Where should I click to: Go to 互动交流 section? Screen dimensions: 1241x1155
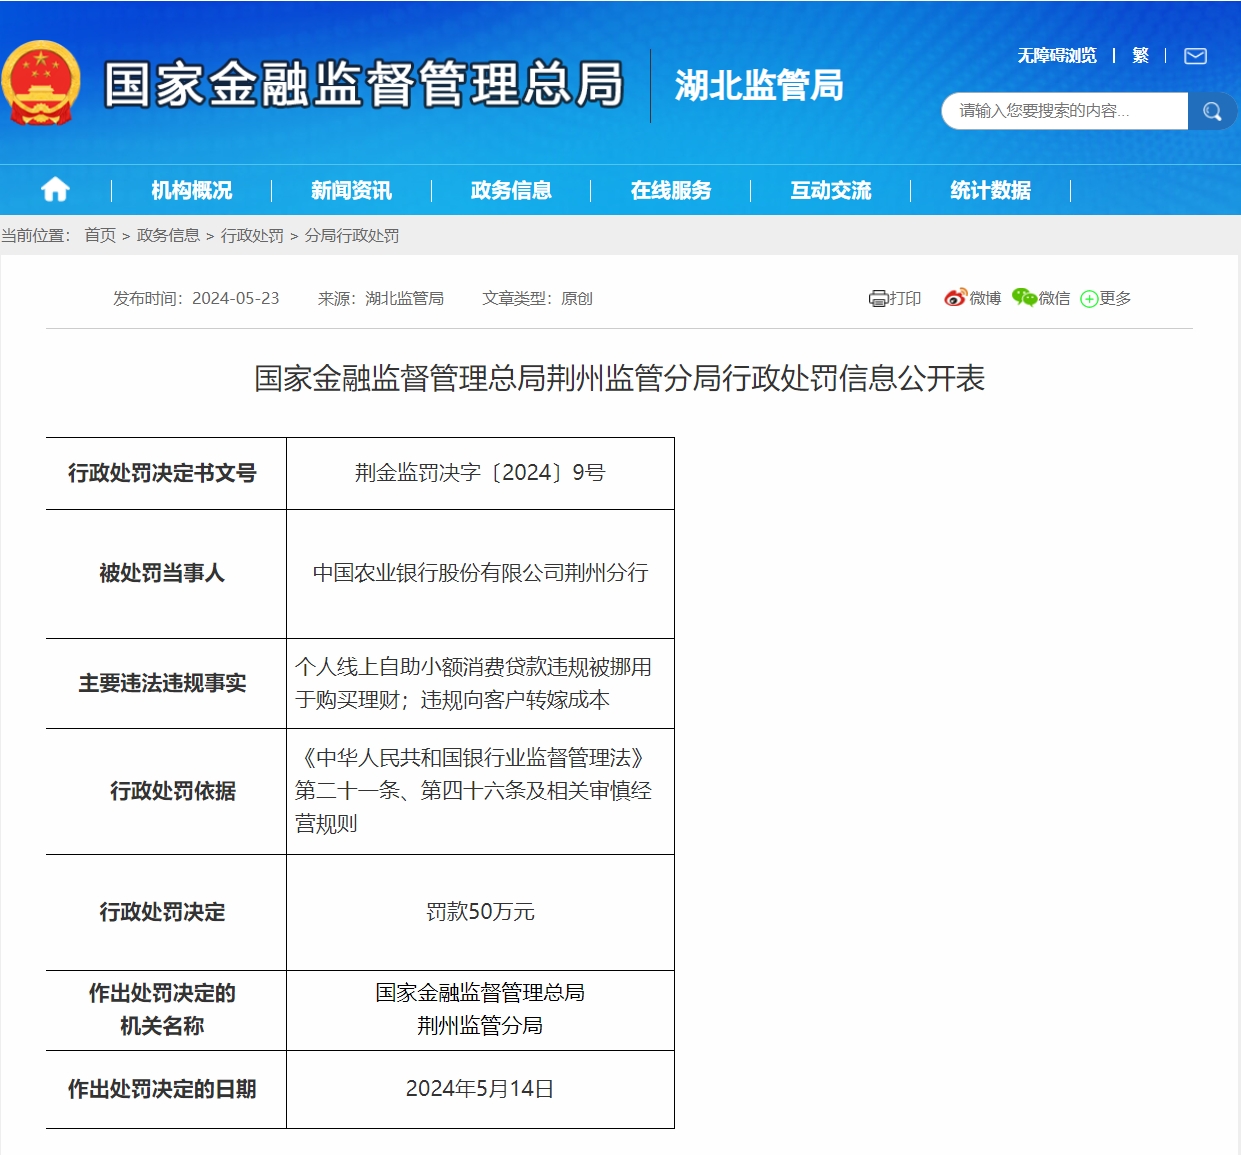tap(831, 190)
